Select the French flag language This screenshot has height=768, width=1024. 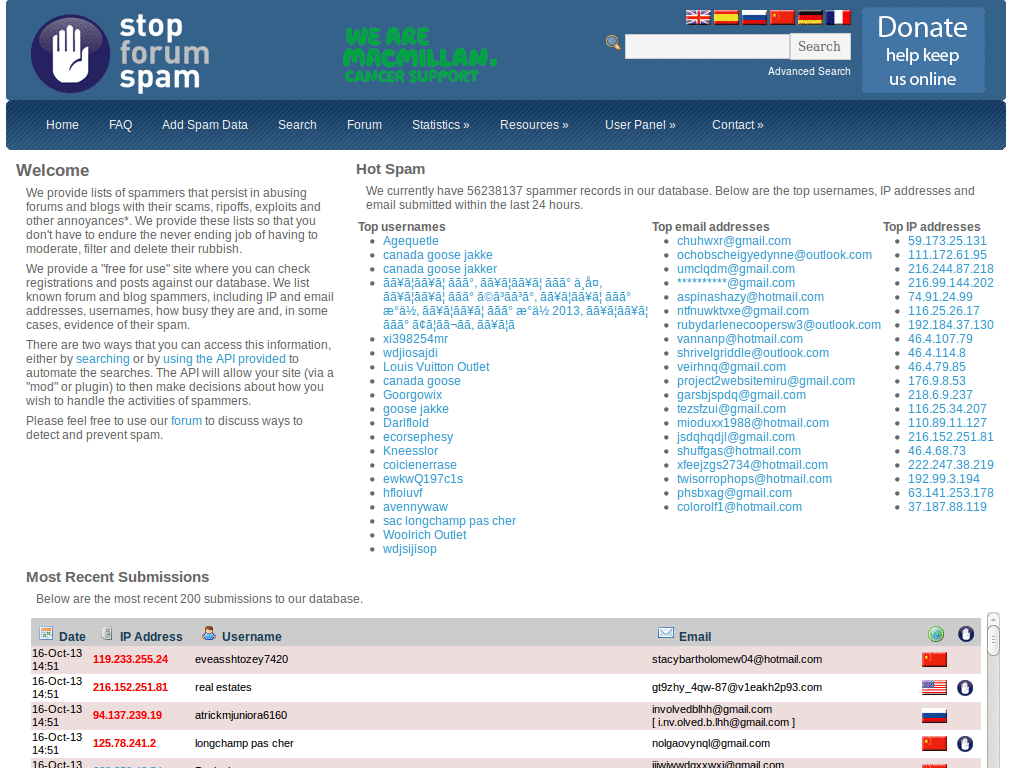point(838,18)
